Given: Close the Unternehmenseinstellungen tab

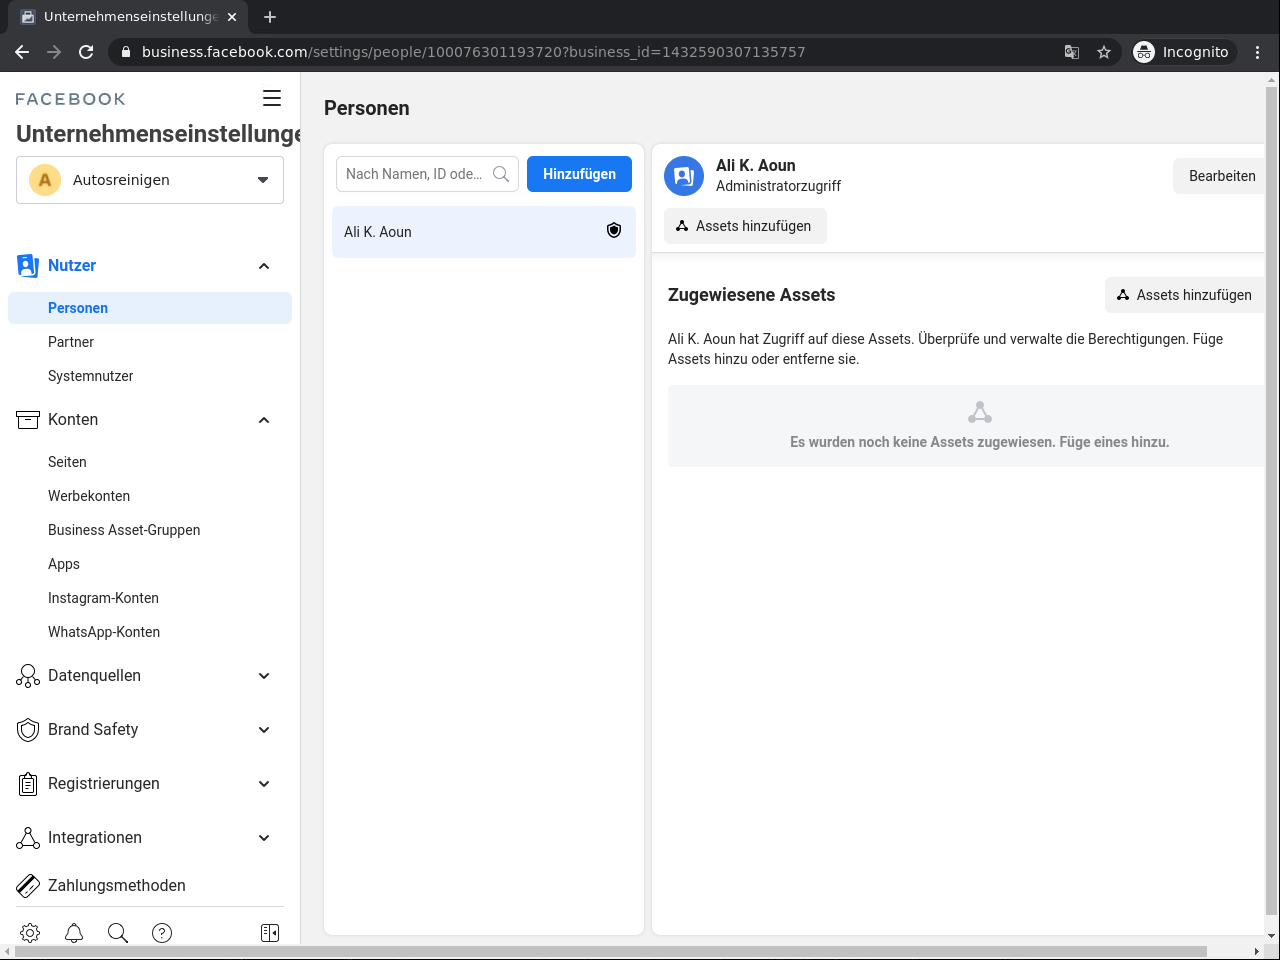Looking at the screenshot, I should [x=232, y=17].
